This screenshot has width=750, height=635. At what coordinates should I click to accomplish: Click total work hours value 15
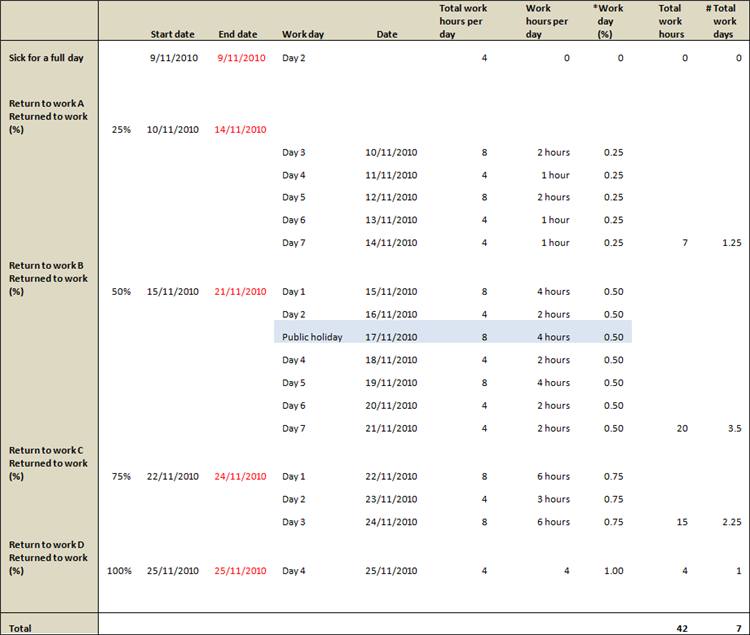coord(683,522)
